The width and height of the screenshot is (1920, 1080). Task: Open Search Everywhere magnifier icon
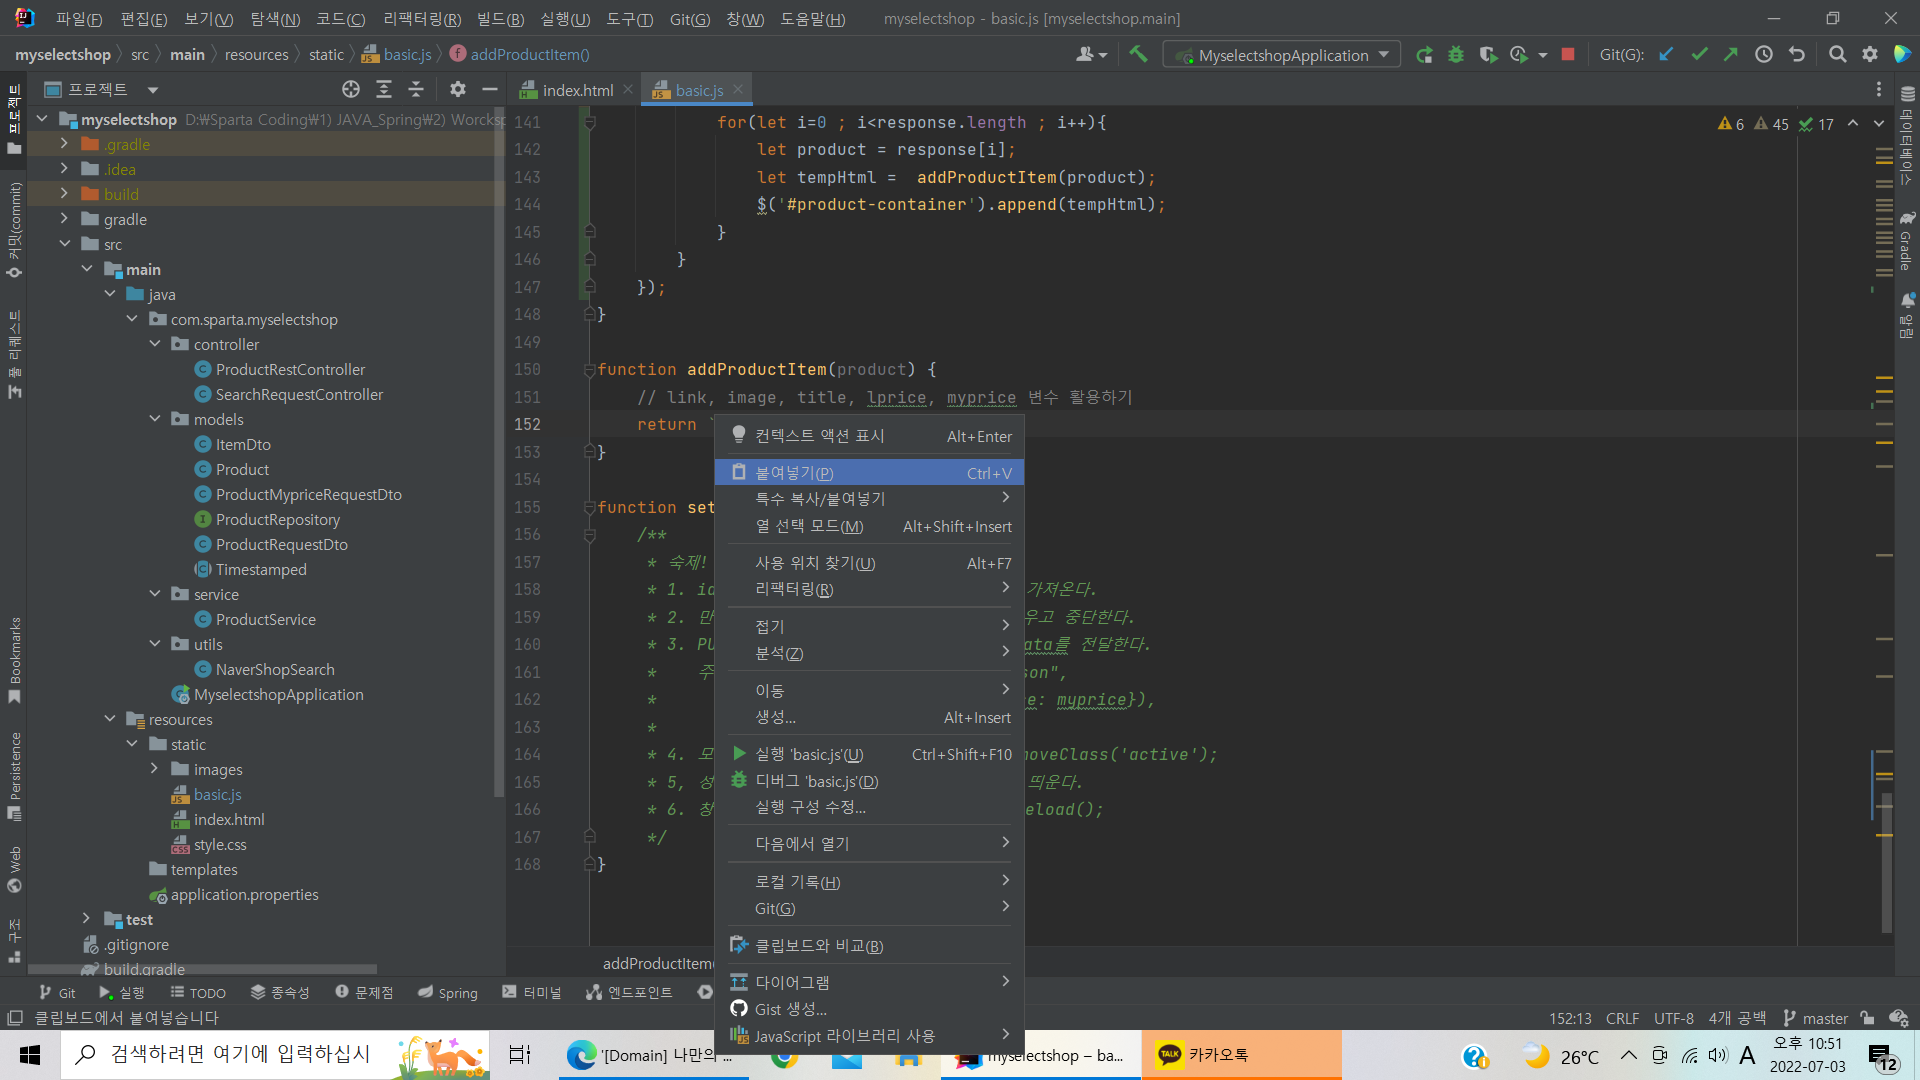click(x=1837, y=55)
